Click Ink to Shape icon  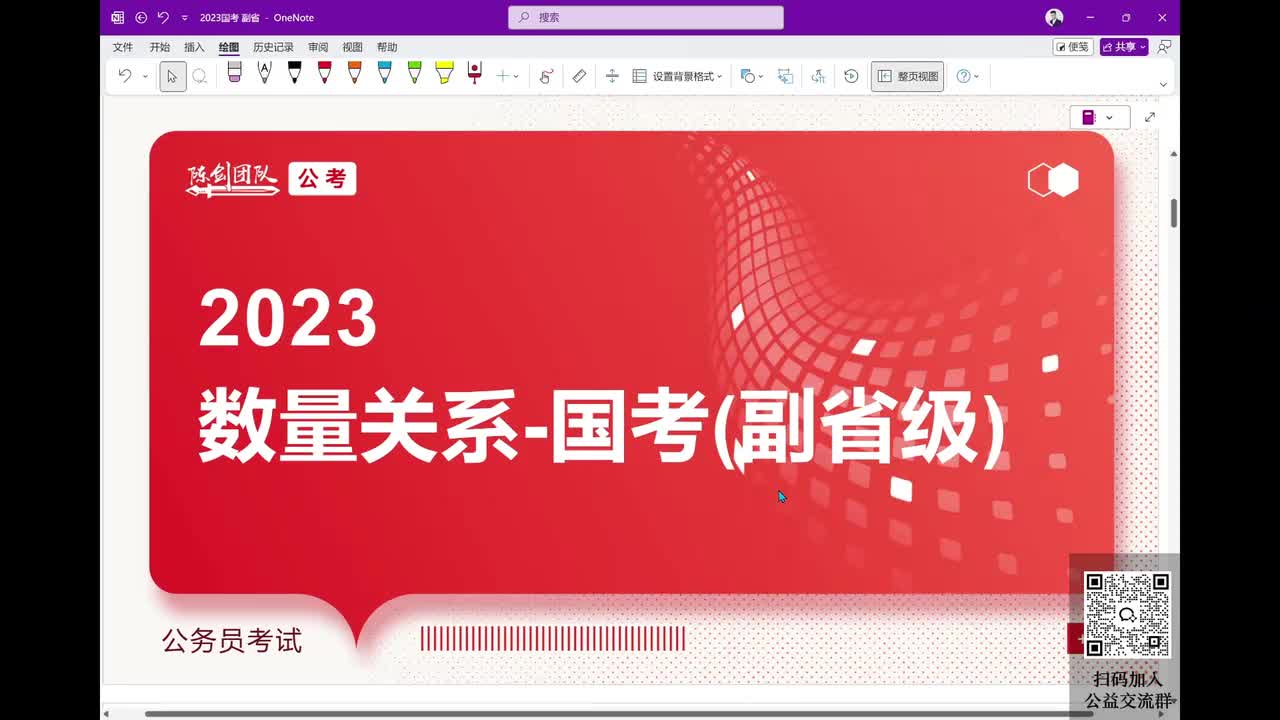coord(785,76)
